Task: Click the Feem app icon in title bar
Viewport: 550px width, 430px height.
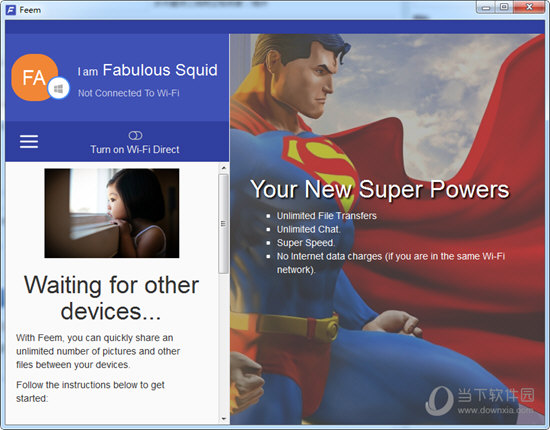Action: pyautogui.click(x=11, y=10)
